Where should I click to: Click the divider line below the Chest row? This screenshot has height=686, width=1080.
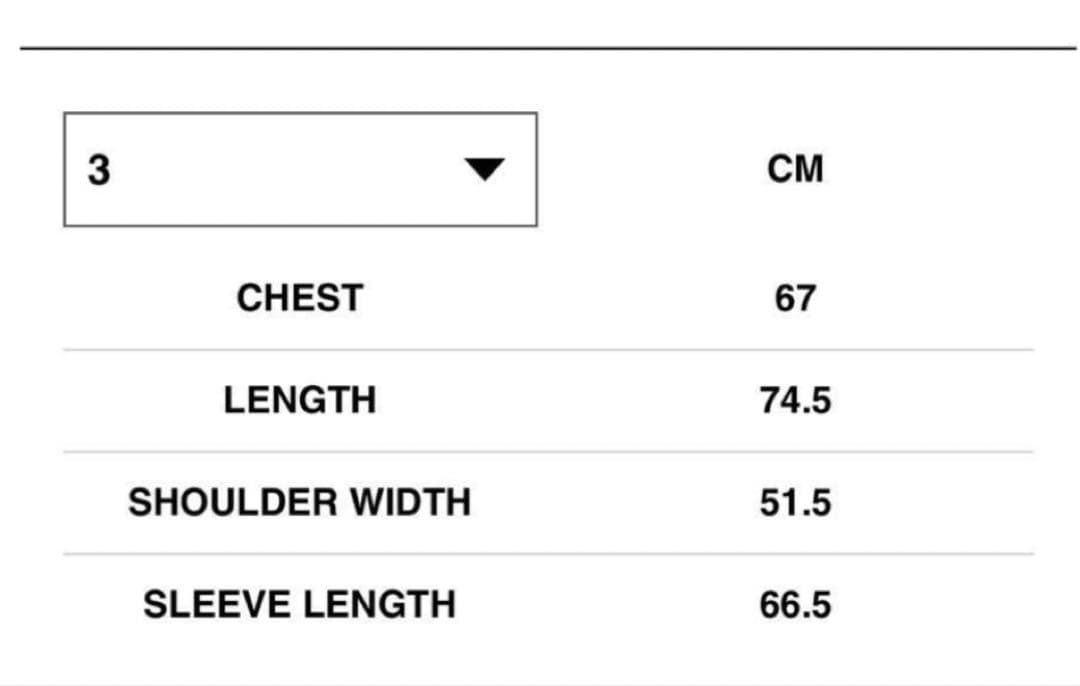548,350
